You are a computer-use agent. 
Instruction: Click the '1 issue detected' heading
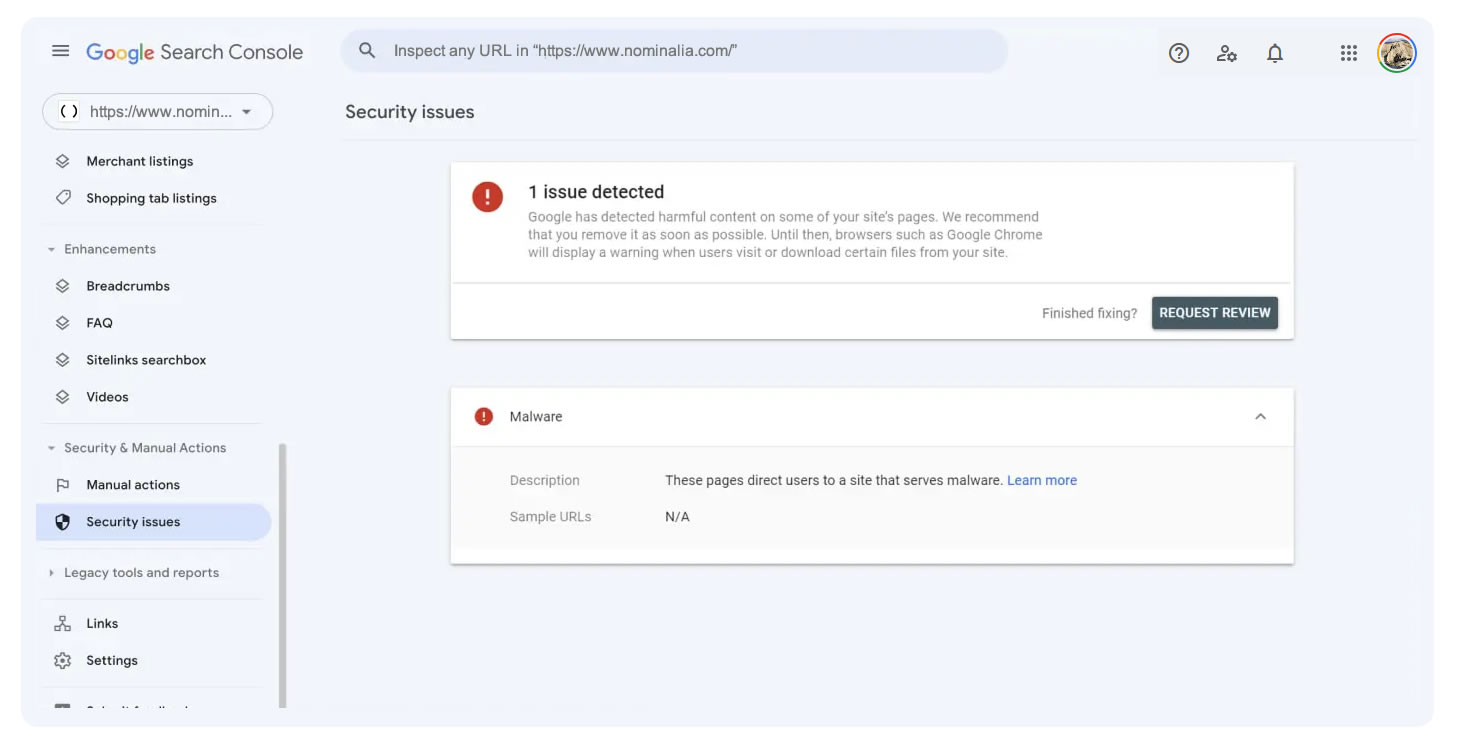tap(596, 192)
